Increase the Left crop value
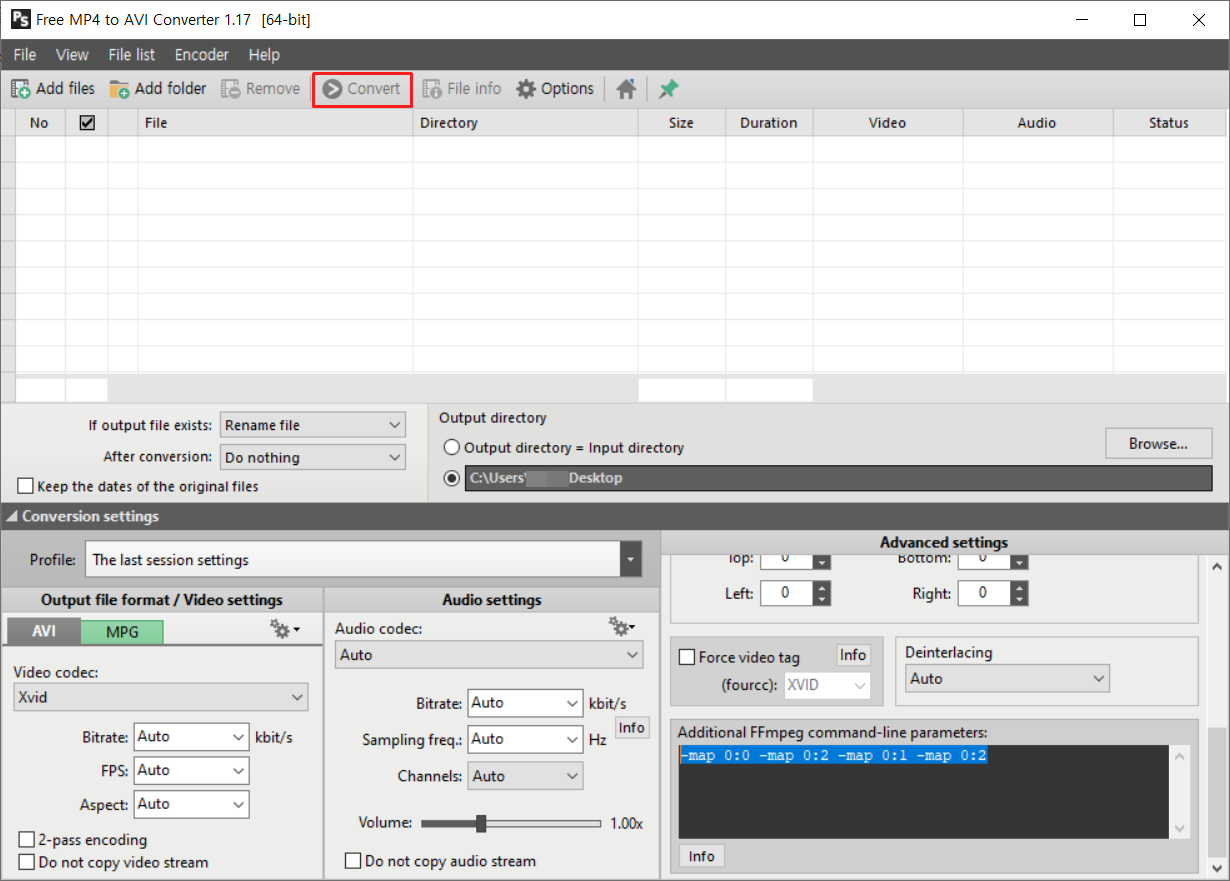1230x881 pixels. (x=822, y=588)
